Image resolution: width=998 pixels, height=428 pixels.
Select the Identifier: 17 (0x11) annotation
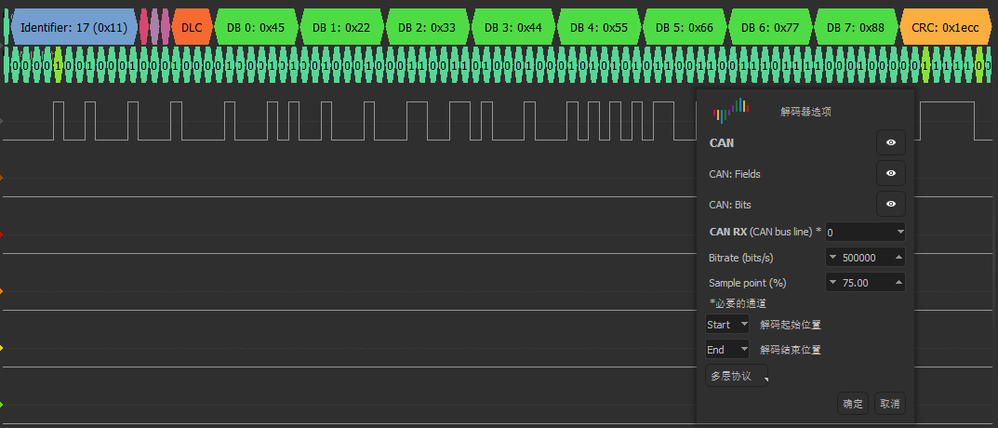74,27
